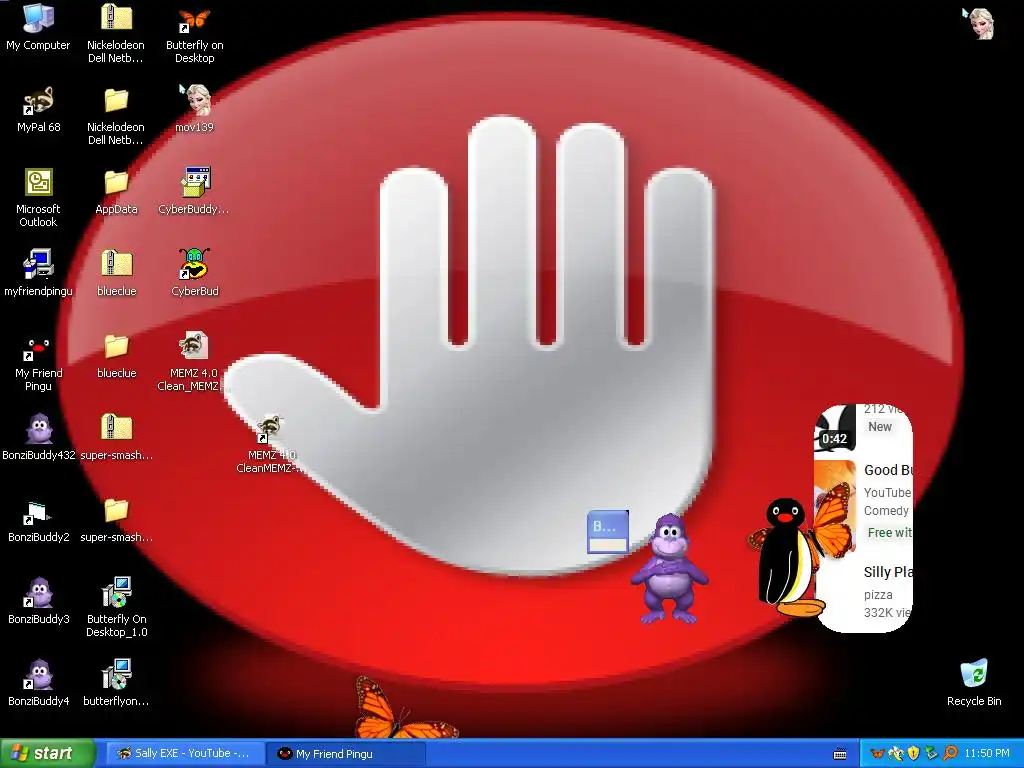Screen dimensions: 1024x768
Task: Launch the CyberBud bug shortcut
Action: pyautogui.click(x=195, y=273)
